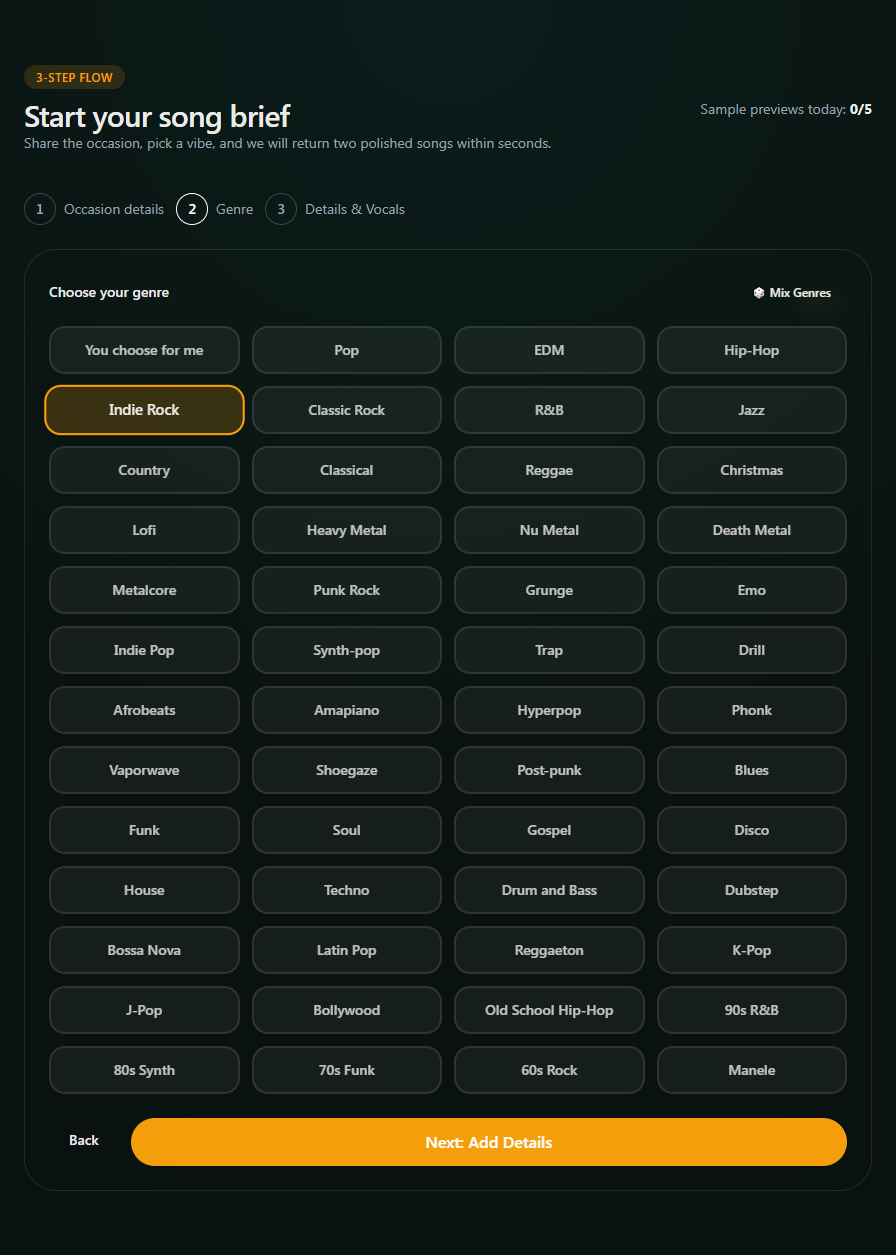Screen dimensions: 896x1255
Task: Select the Manele genre option
Action: (x=752, y=1070)
